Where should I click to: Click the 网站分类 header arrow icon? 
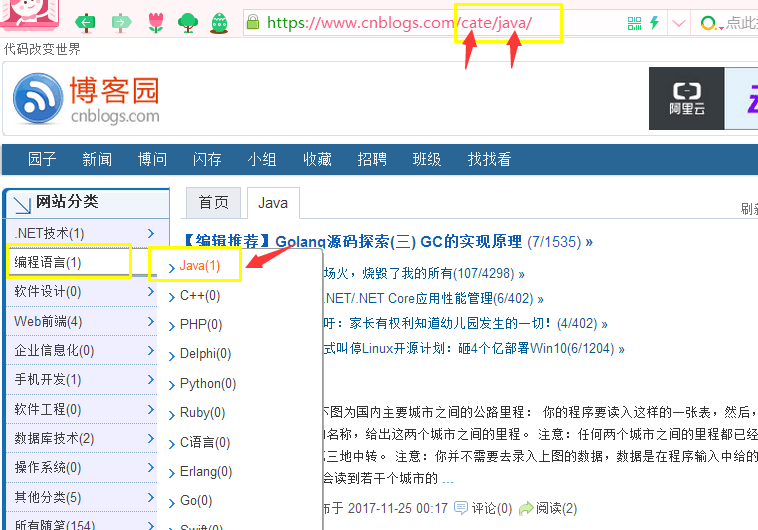[22, 205]
